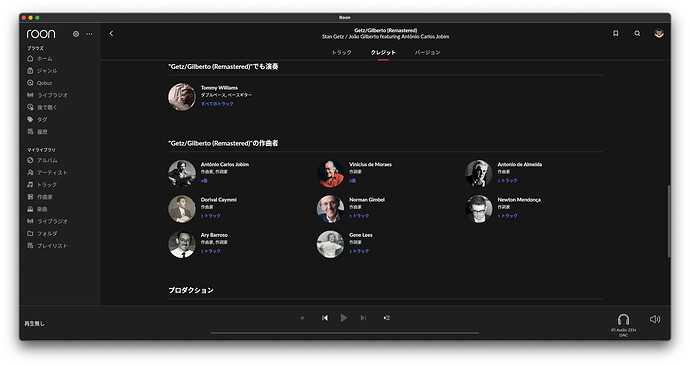Open the volume speaker control
The image size is (690, 366).
tap(655, 319)
